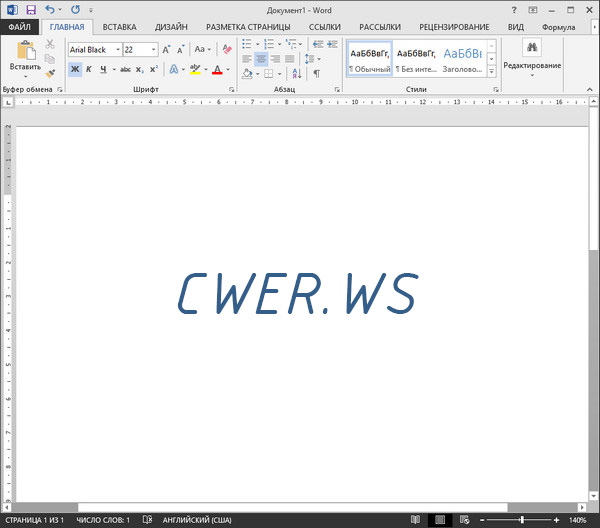Click the zoom slider in status bar
Screen dimensions: 600x528
pos(521,520)
